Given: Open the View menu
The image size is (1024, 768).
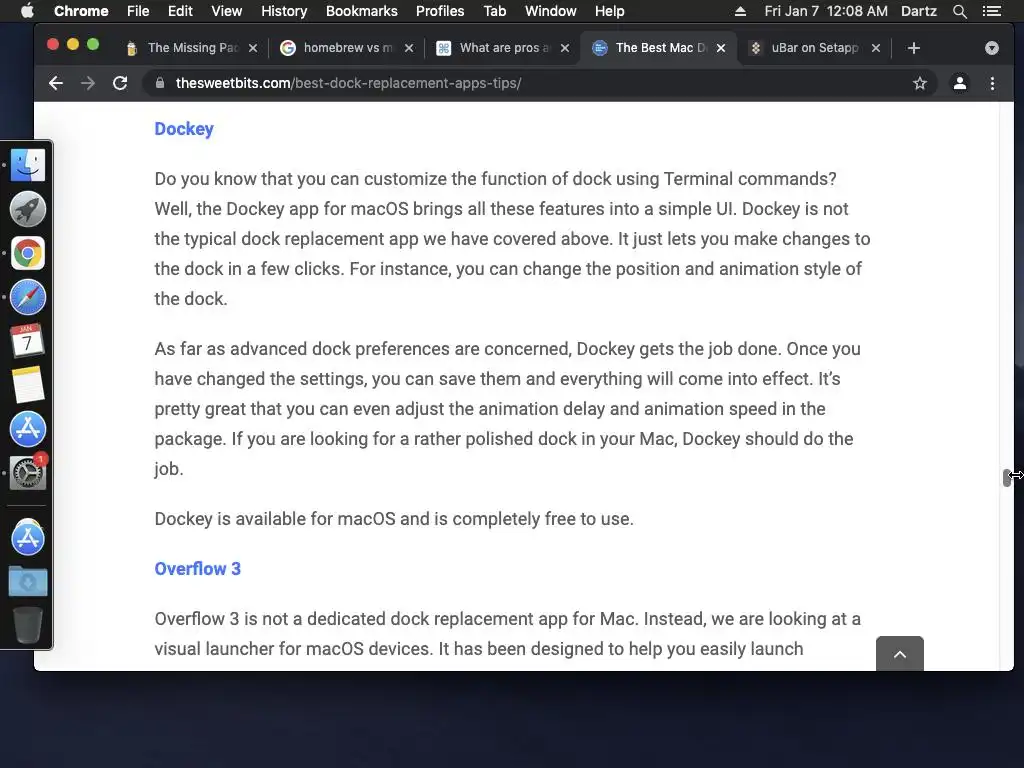Looking at the screenshot, I should [227, 11].
